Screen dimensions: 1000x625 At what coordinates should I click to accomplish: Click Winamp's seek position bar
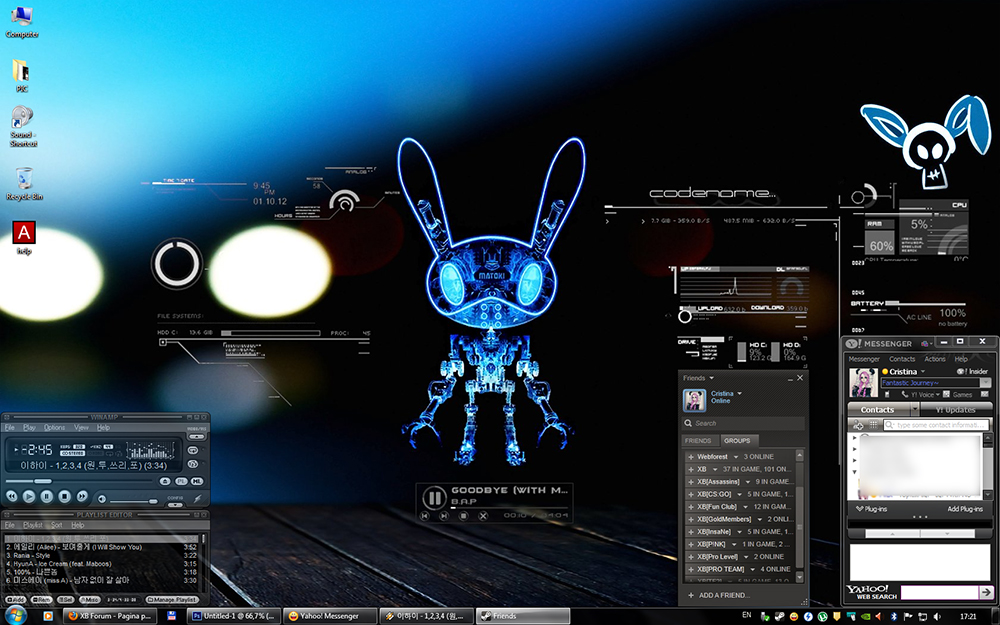(x=78, y=481)
